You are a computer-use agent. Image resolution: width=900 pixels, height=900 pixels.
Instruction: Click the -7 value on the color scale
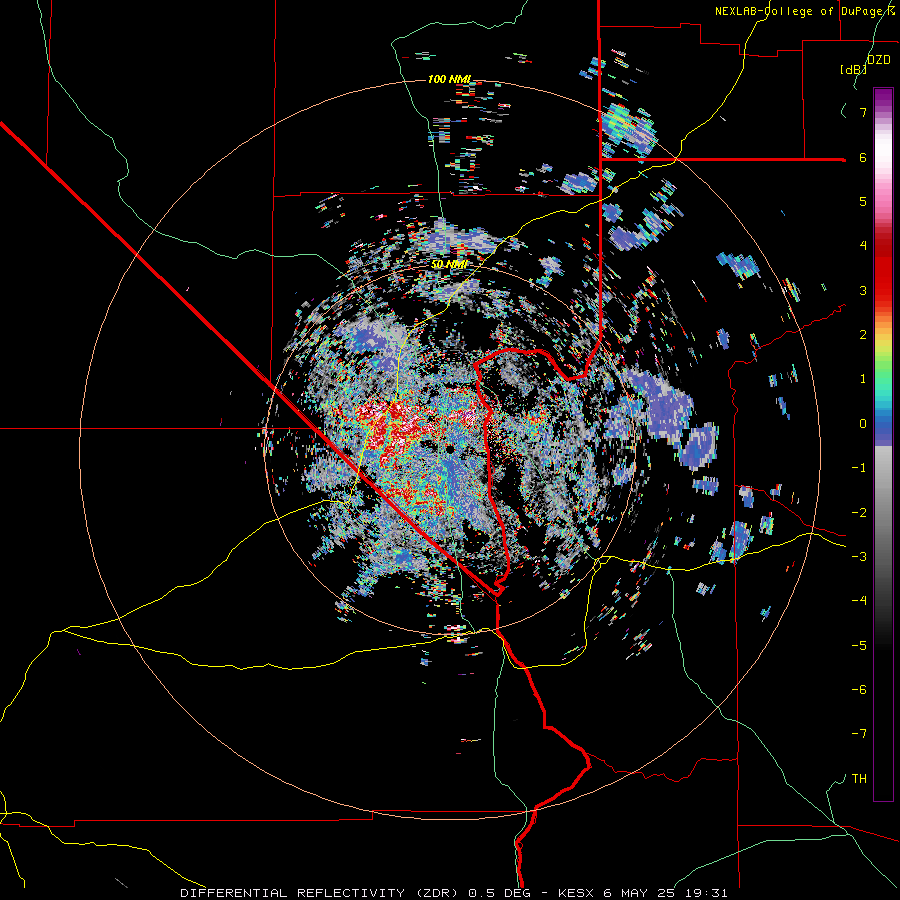[x=859, y=734]
